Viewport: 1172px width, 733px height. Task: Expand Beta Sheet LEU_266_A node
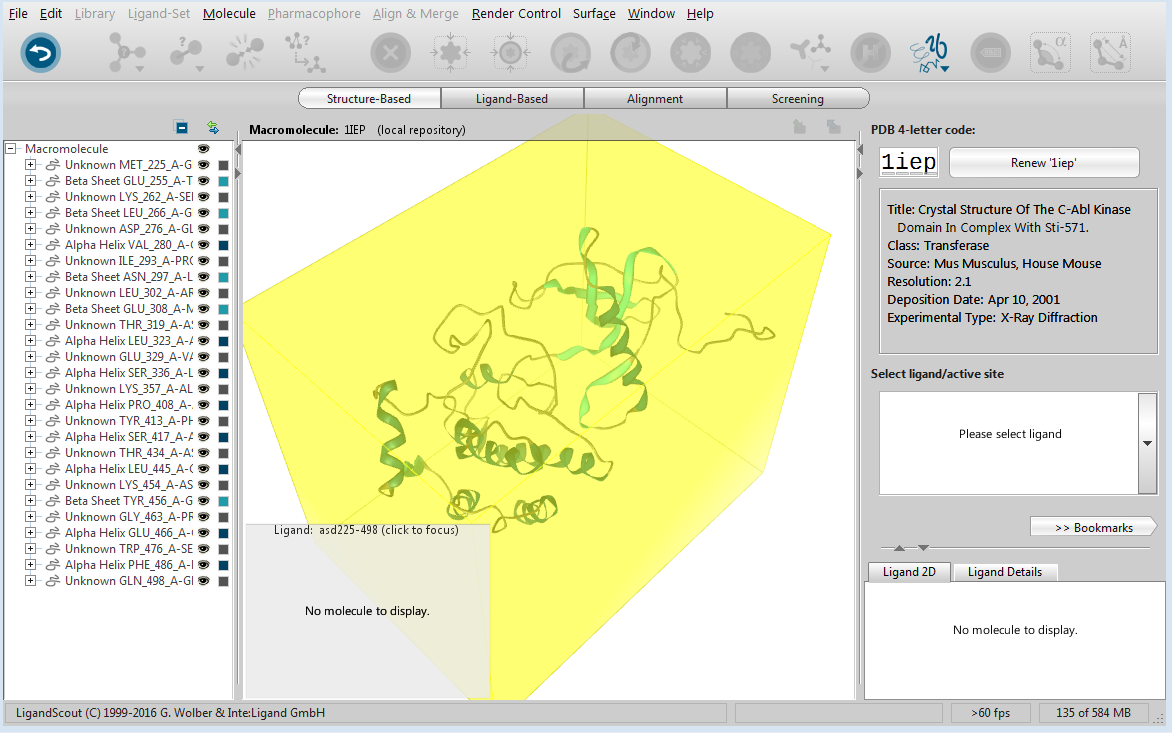pyautogui.click(x=31, y=213)
